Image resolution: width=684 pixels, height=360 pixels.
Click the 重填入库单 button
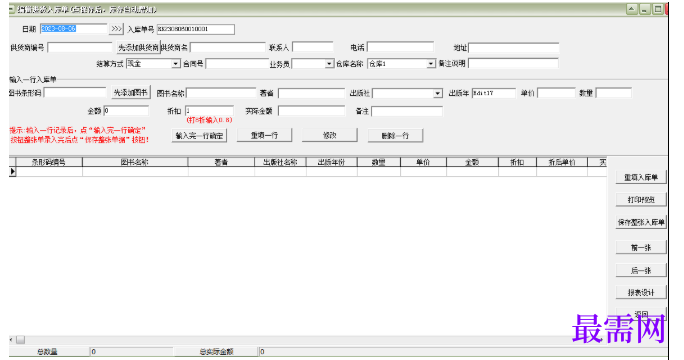pyautogui.click(x=641, y=177)
